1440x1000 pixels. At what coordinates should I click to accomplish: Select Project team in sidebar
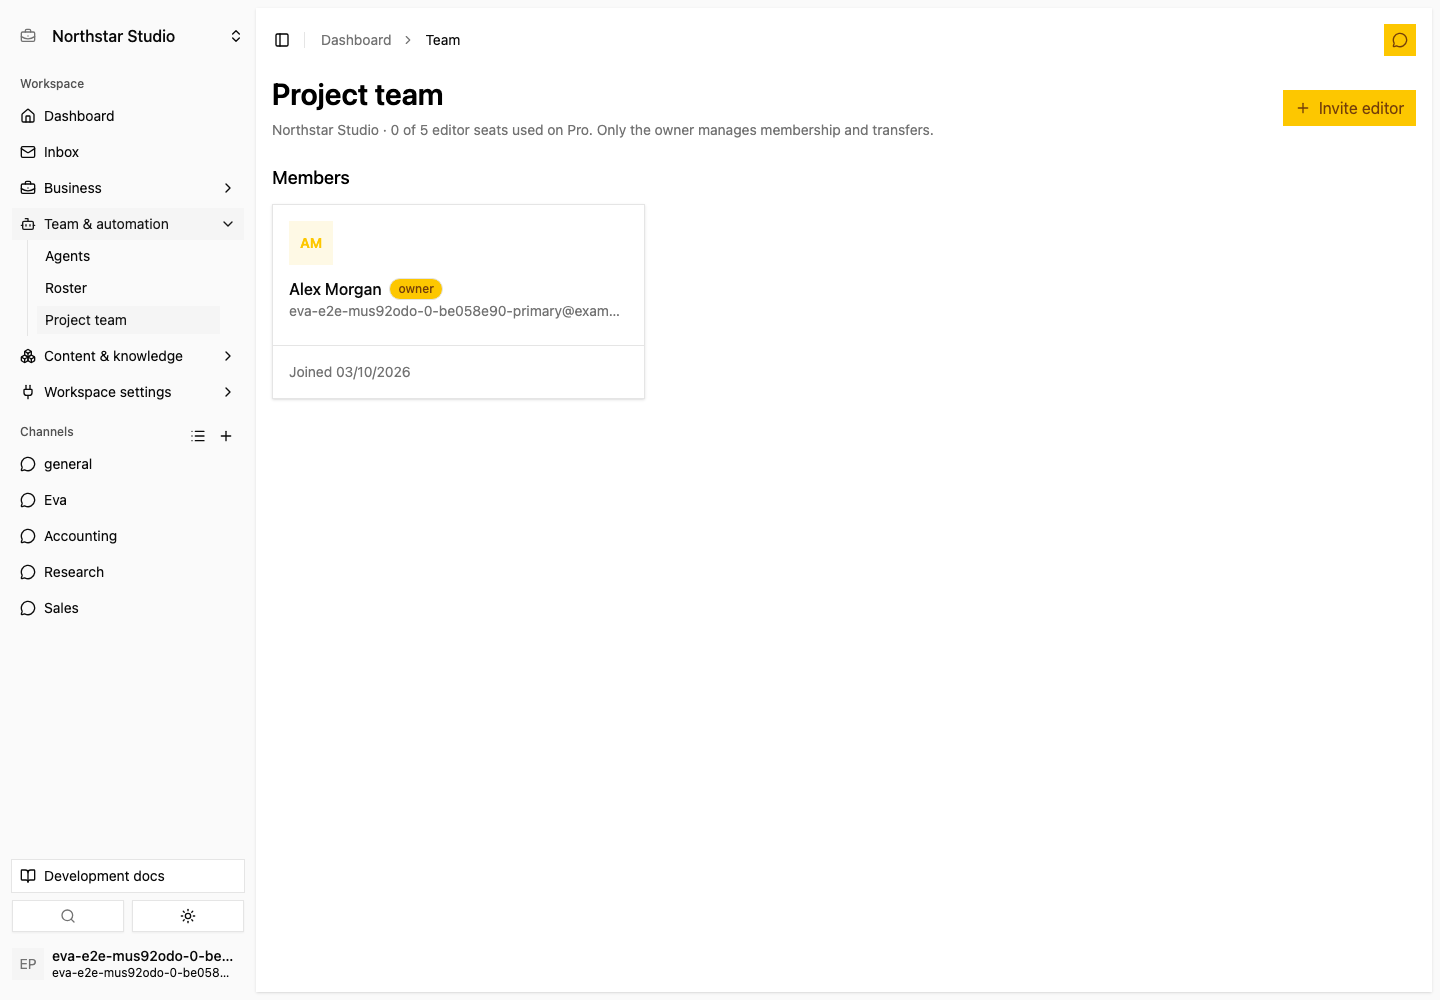pyautogui.click(x=128, y=320)
